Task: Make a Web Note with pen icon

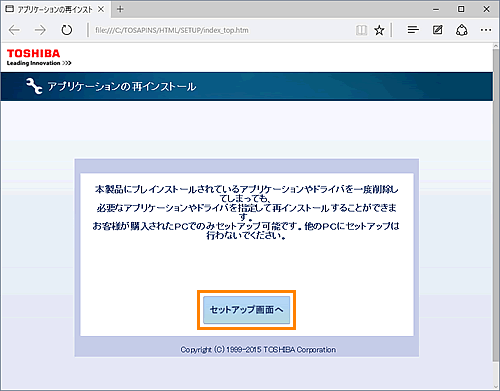Action: click(437, 30)
